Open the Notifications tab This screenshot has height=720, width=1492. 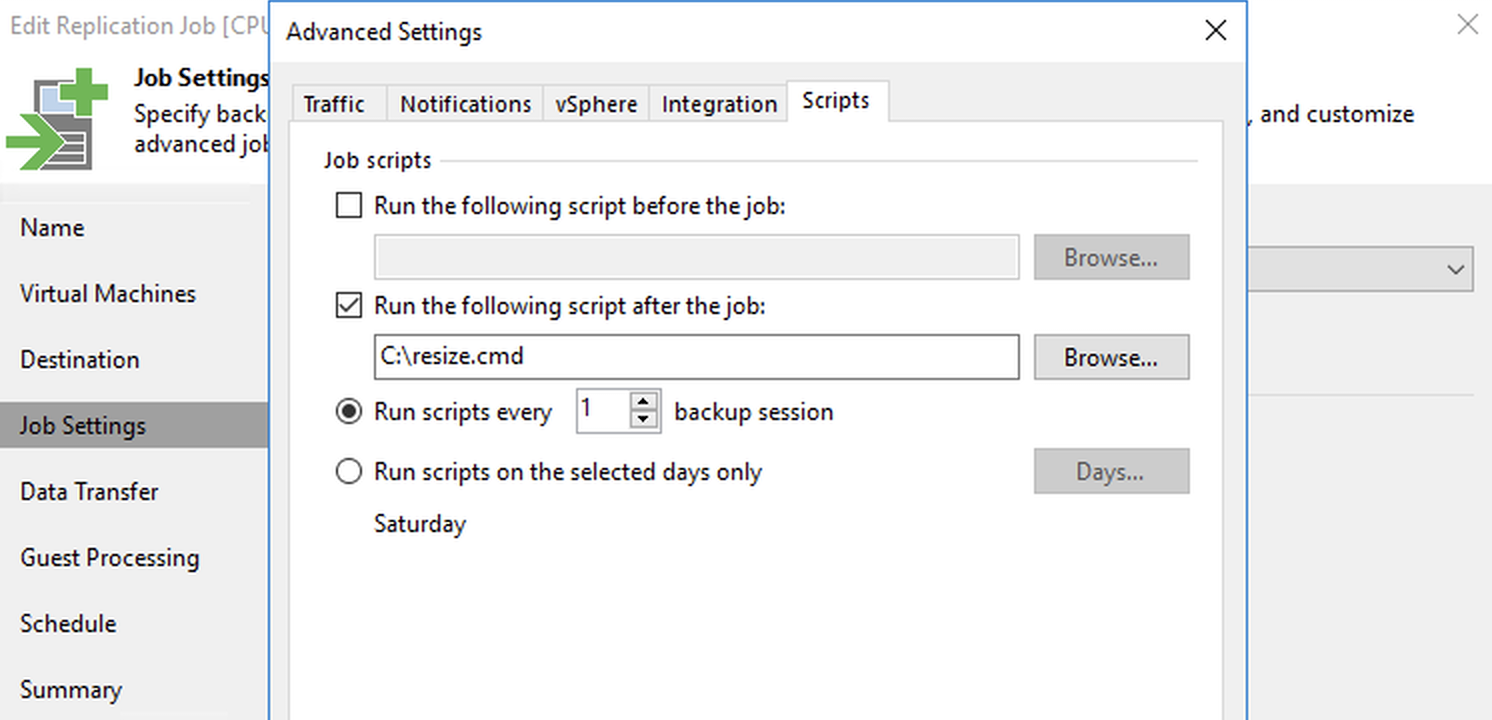(x=465, y=104)
